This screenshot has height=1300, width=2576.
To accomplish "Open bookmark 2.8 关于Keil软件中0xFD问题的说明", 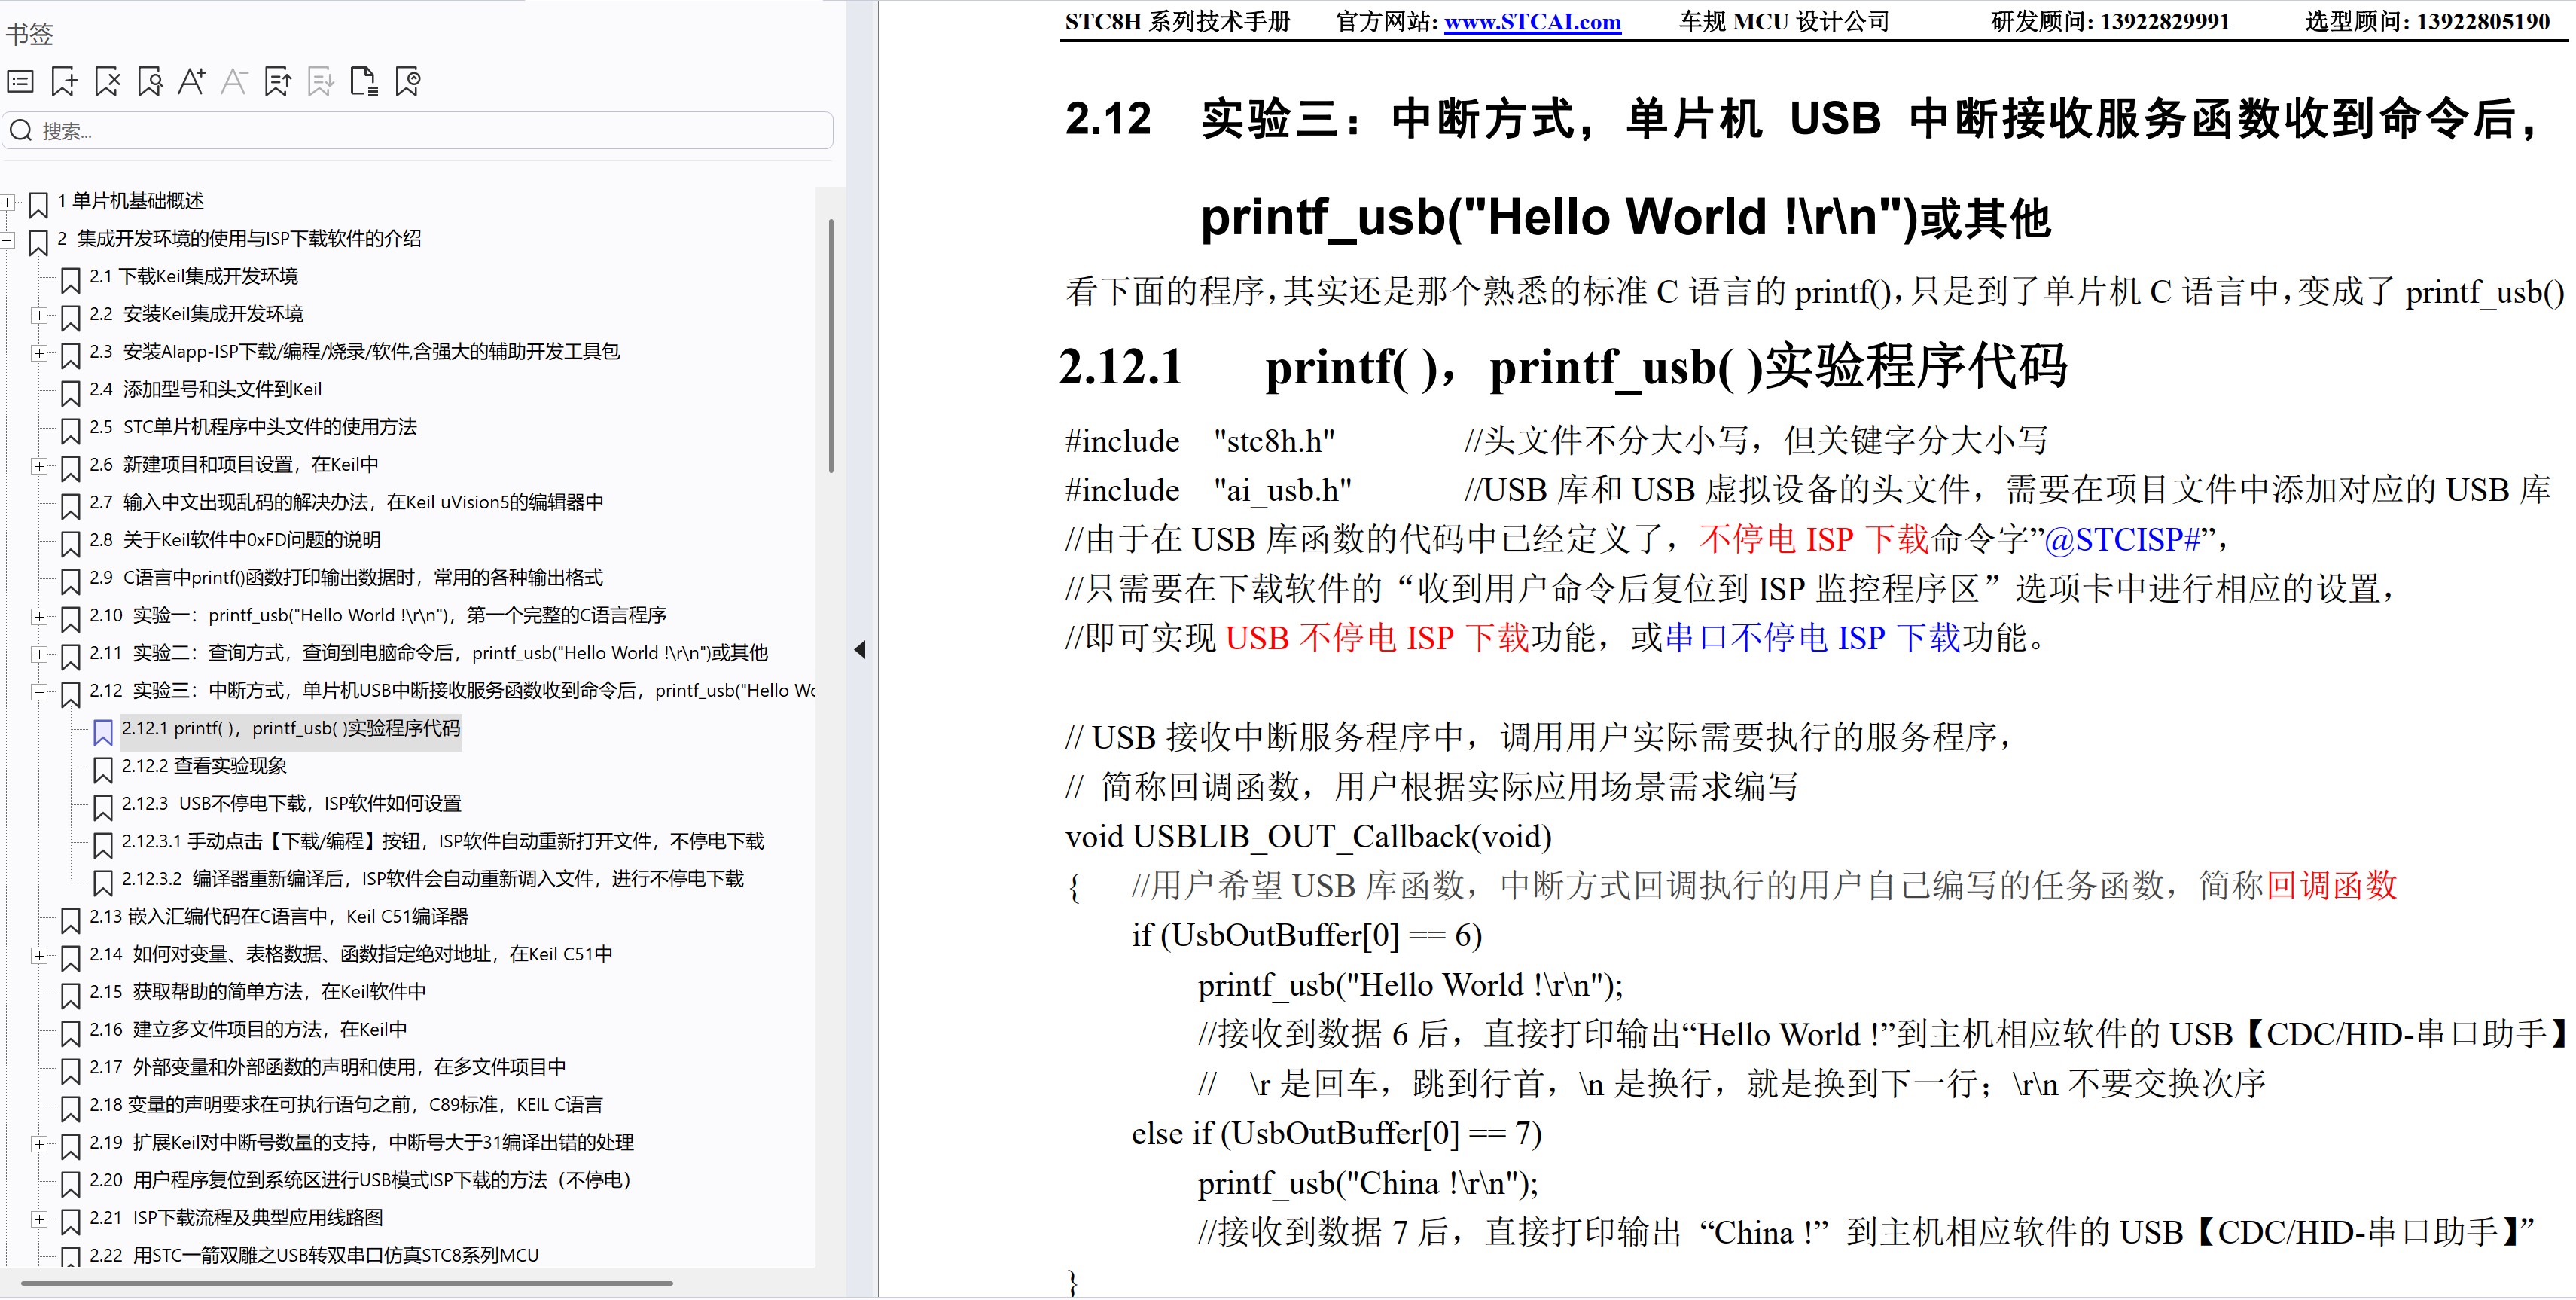I will coord(250,540).
